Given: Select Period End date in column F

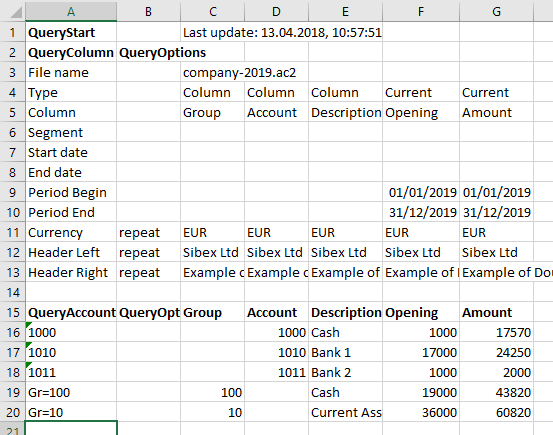Looking at the screenshot, I should click(x=421, y=212).
